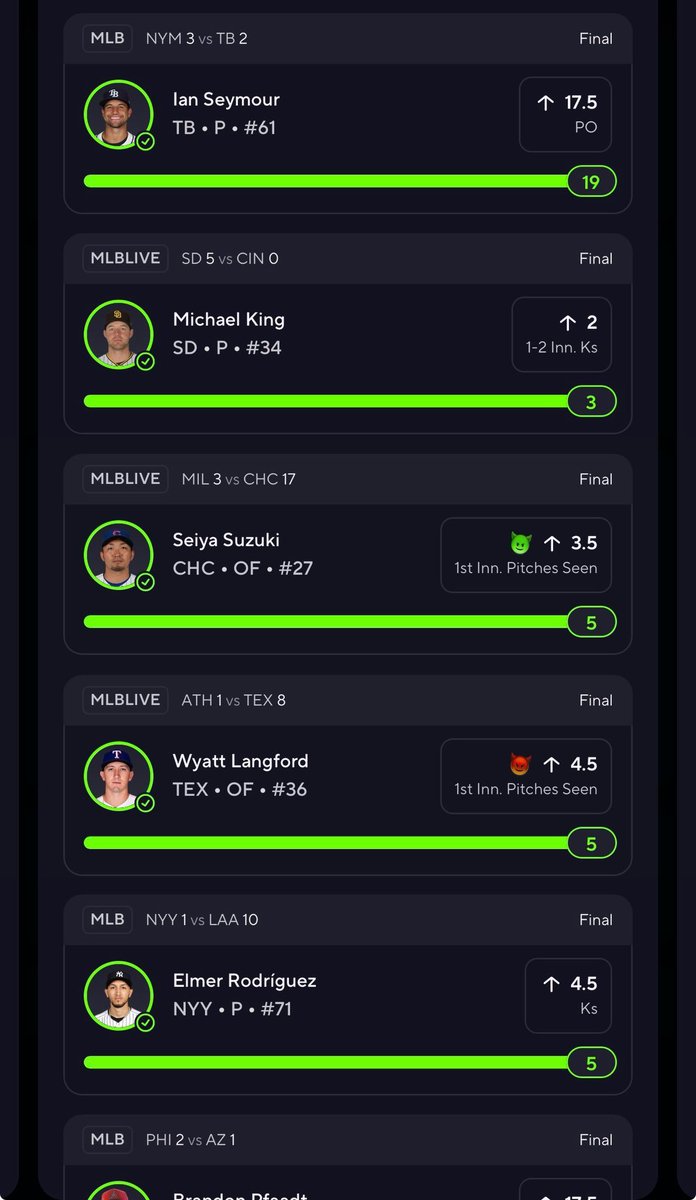Click the progress bar result showing 19
Image resolution: width=696 pixels, height=1200 pixels.
(x=591, y=181)
